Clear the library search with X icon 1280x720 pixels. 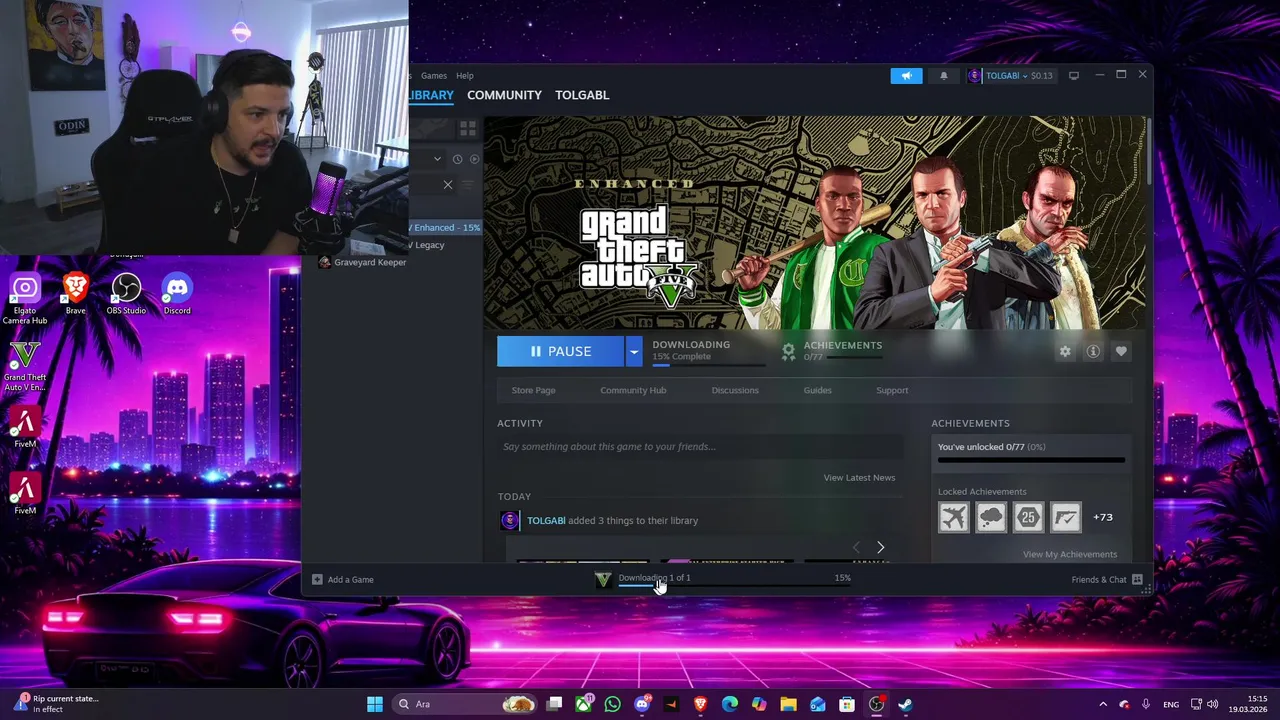448,184
